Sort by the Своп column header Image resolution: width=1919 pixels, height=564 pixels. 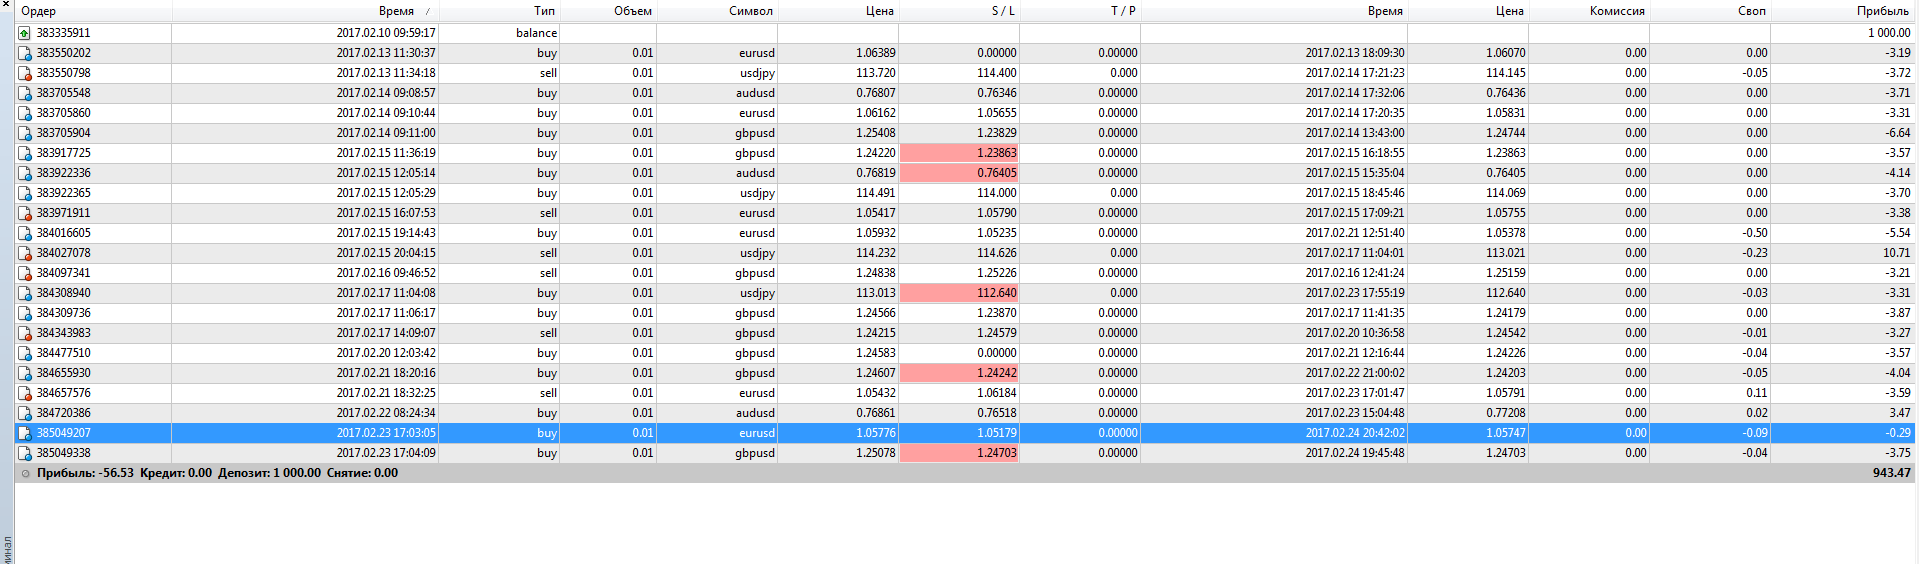click(x=1710, y=11)
